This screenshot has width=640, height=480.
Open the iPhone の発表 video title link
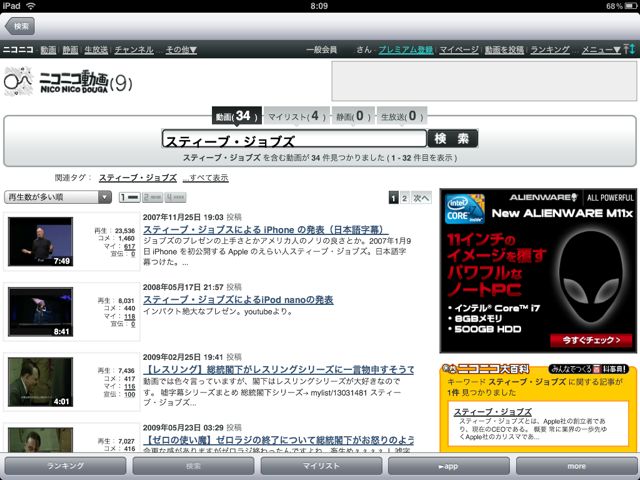click(265, 230)
